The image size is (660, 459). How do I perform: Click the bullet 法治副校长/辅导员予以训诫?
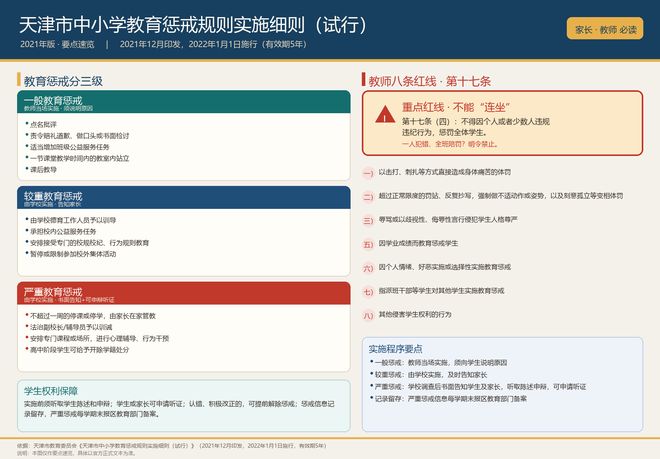[x=71, y=327]
